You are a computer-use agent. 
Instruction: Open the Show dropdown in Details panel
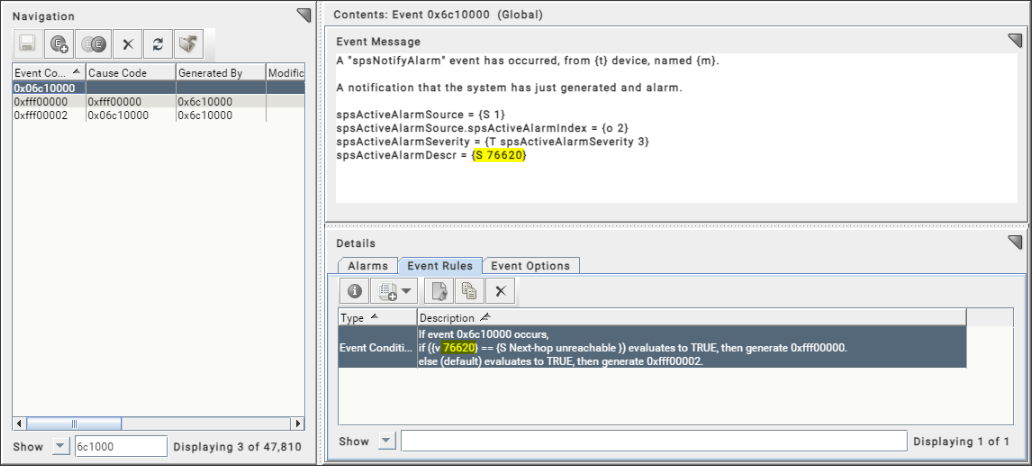[386, 441]
